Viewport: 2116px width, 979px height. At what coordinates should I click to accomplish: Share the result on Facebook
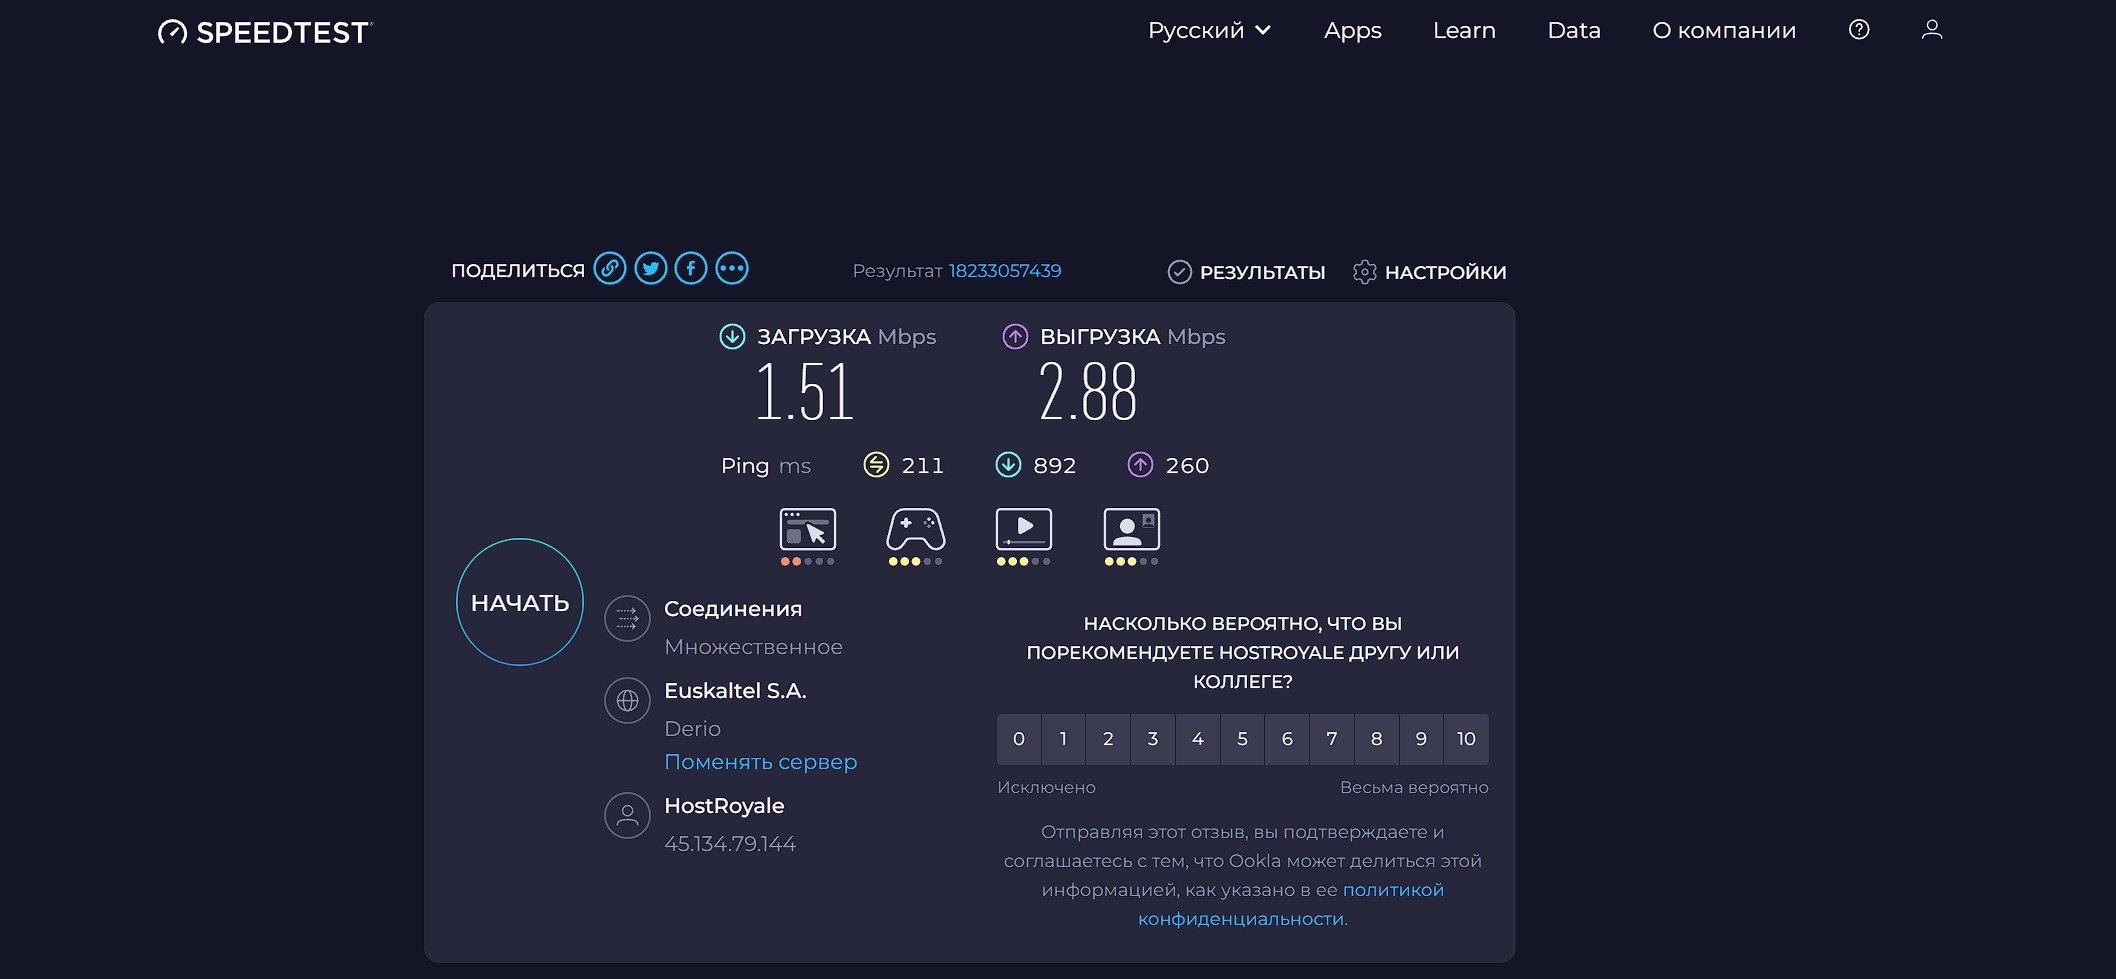click(x=691, y=268)
